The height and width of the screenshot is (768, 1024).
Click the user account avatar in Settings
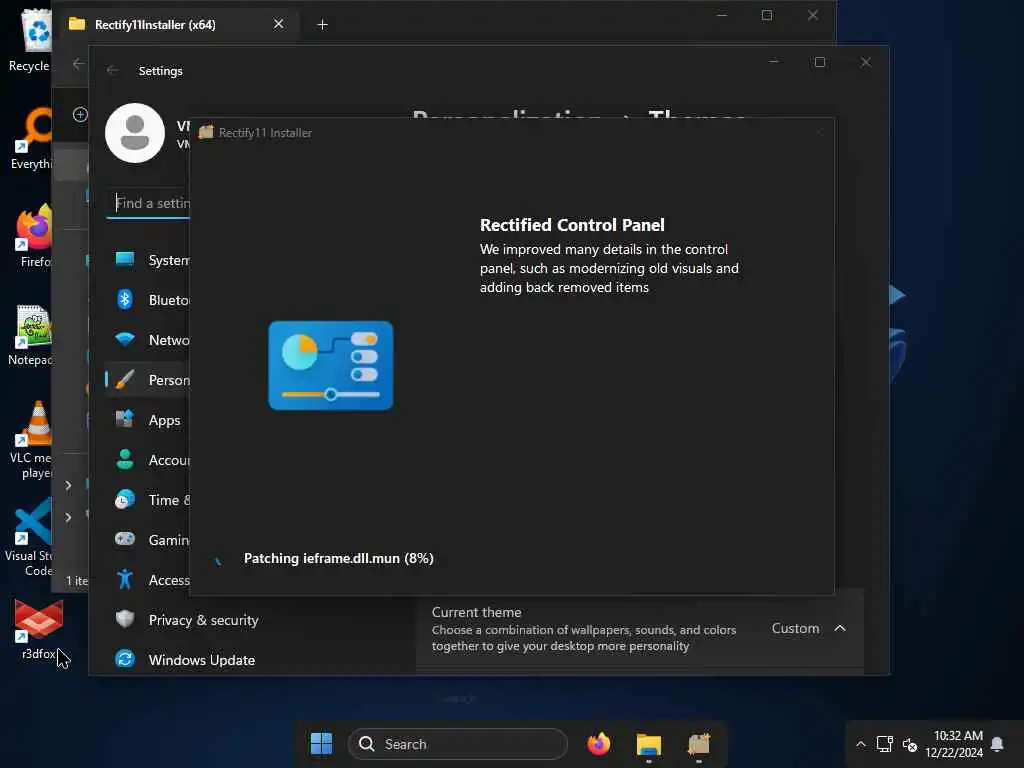coord(135,133)
